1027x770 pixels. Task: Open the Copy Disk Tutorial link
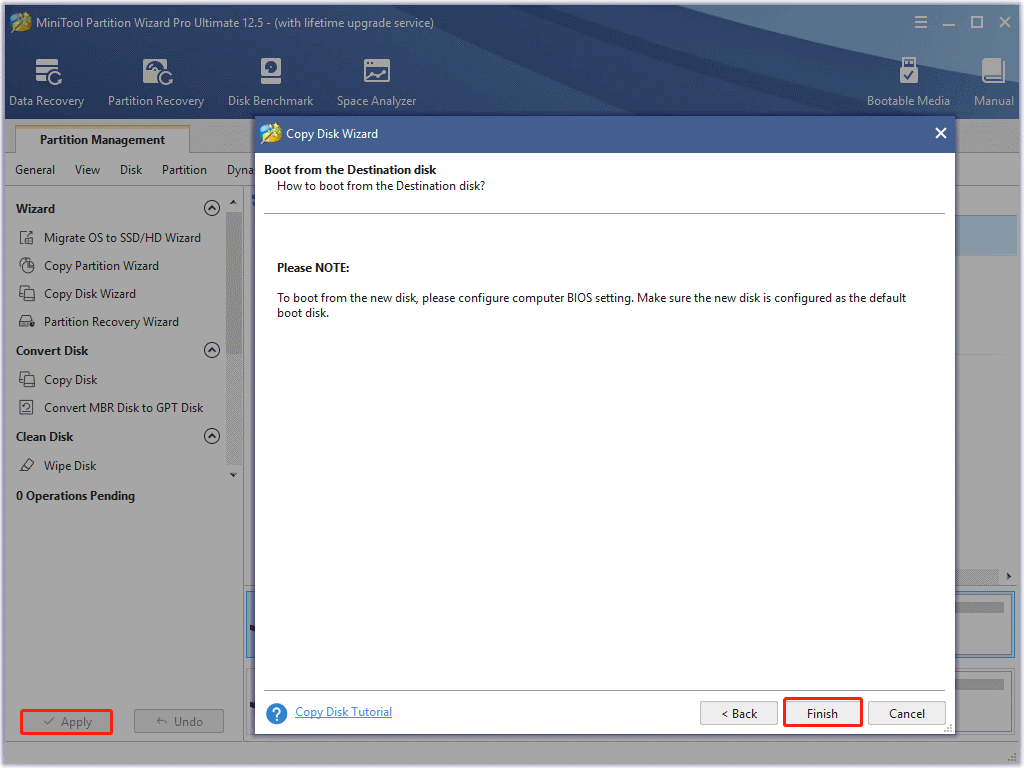[x=343, y=712]
